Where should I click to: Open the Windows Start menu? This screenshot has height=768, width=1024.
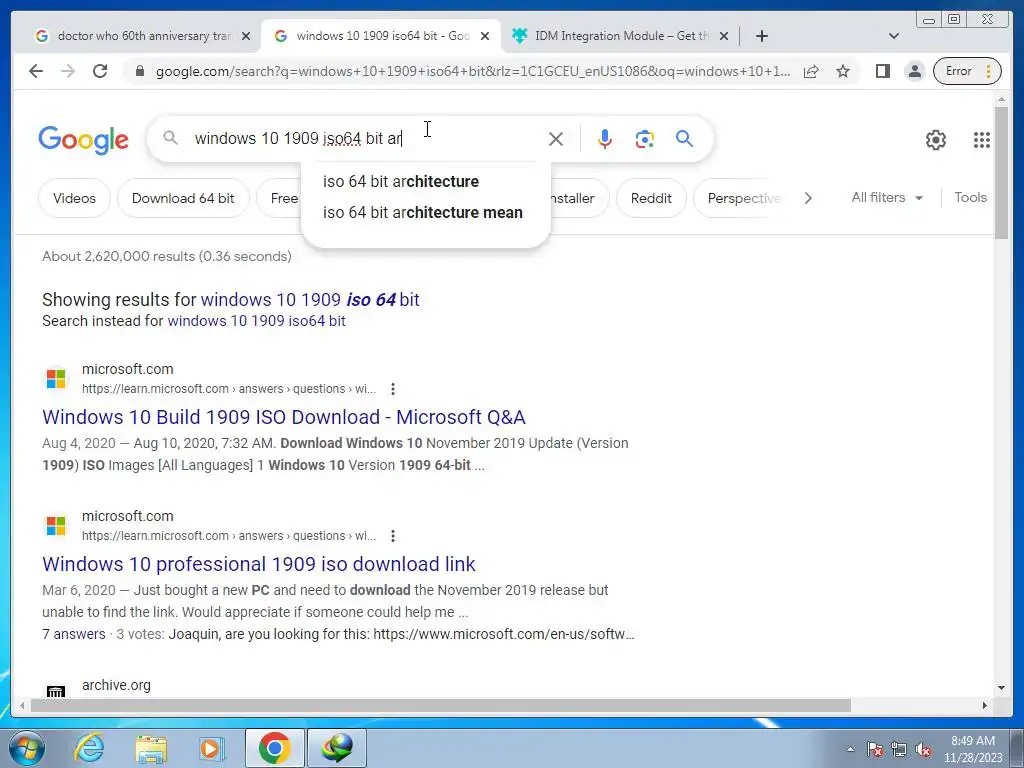click(x=27, y=748)
